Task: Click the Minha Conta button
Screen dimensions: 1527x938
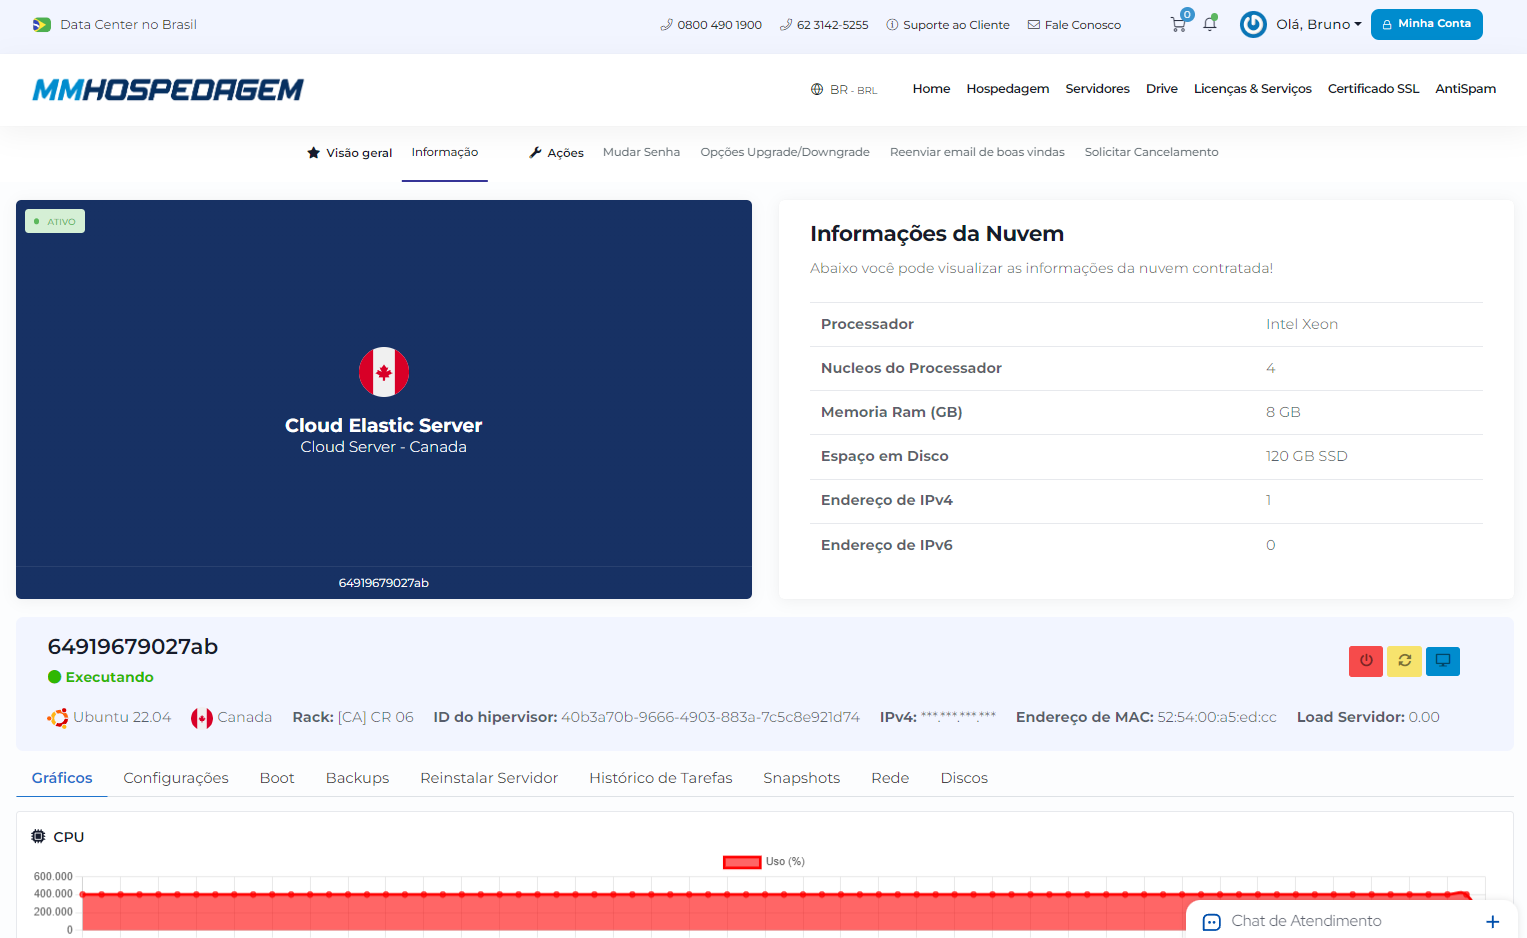Action: click(1426, 24)
